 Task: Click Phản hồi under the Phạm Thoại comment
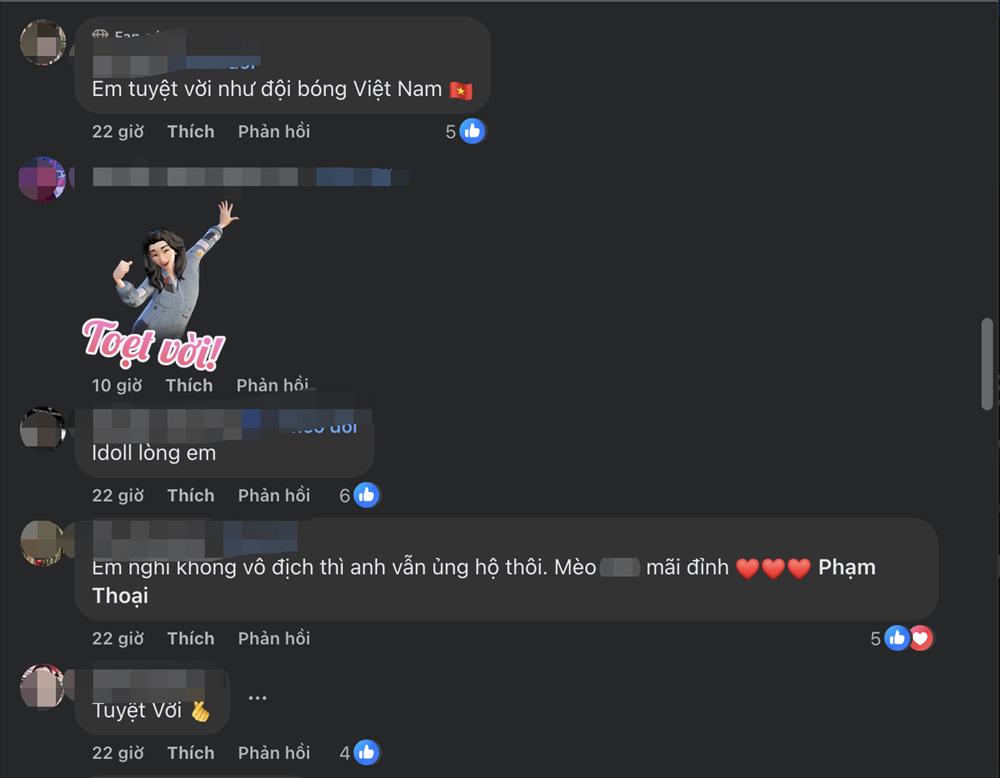[x=274, y=638]
